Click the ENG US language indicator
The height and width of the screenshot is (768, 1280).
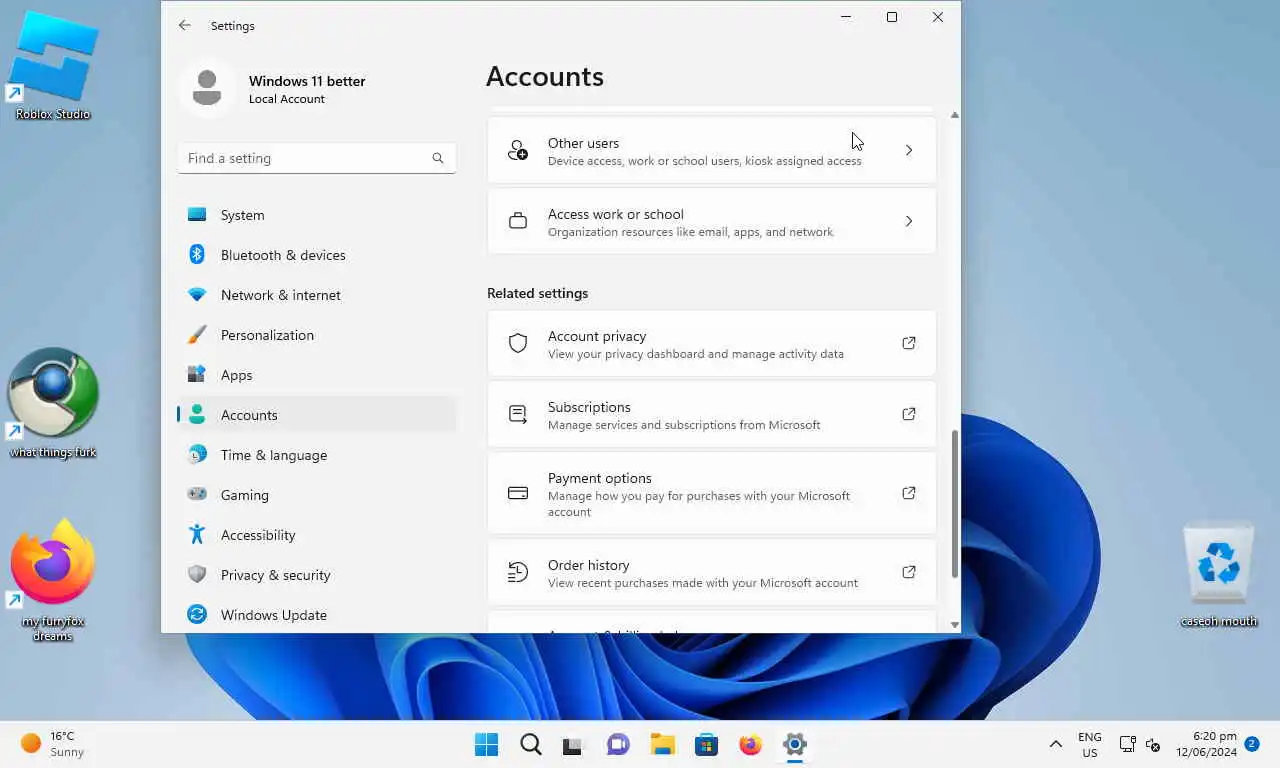click(x=1090, y=744)
